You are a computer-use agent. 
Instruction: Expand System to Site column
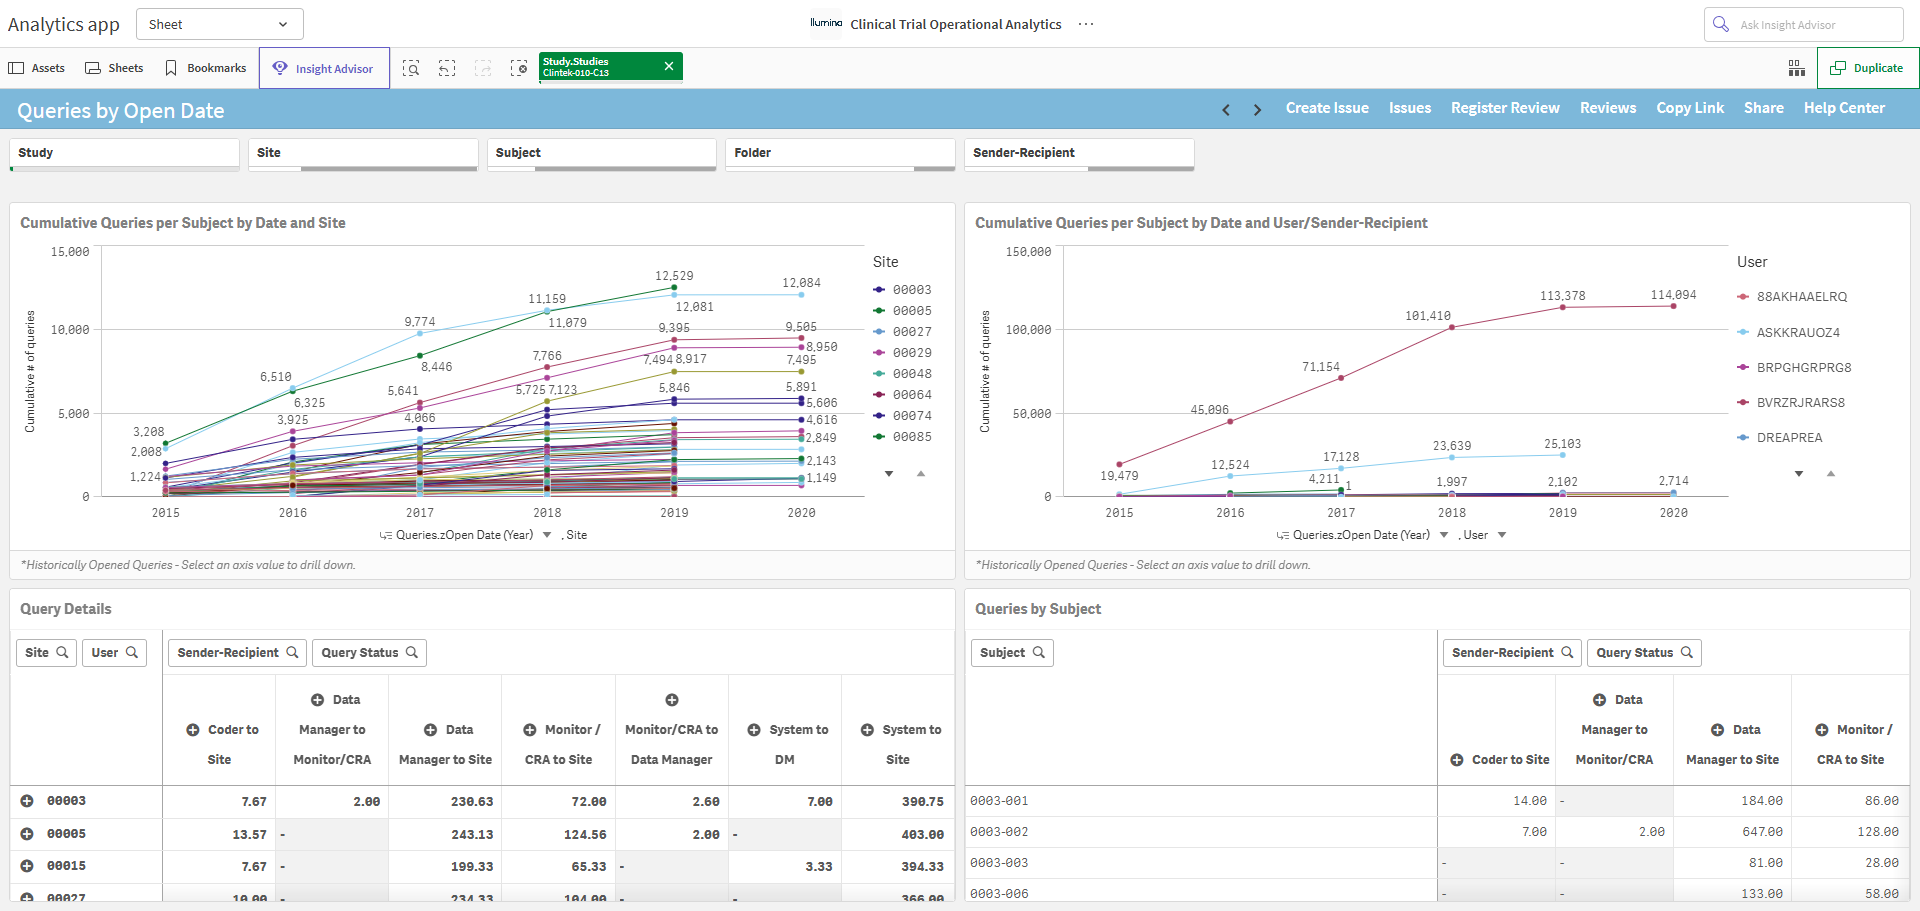(x=867, y=730)
